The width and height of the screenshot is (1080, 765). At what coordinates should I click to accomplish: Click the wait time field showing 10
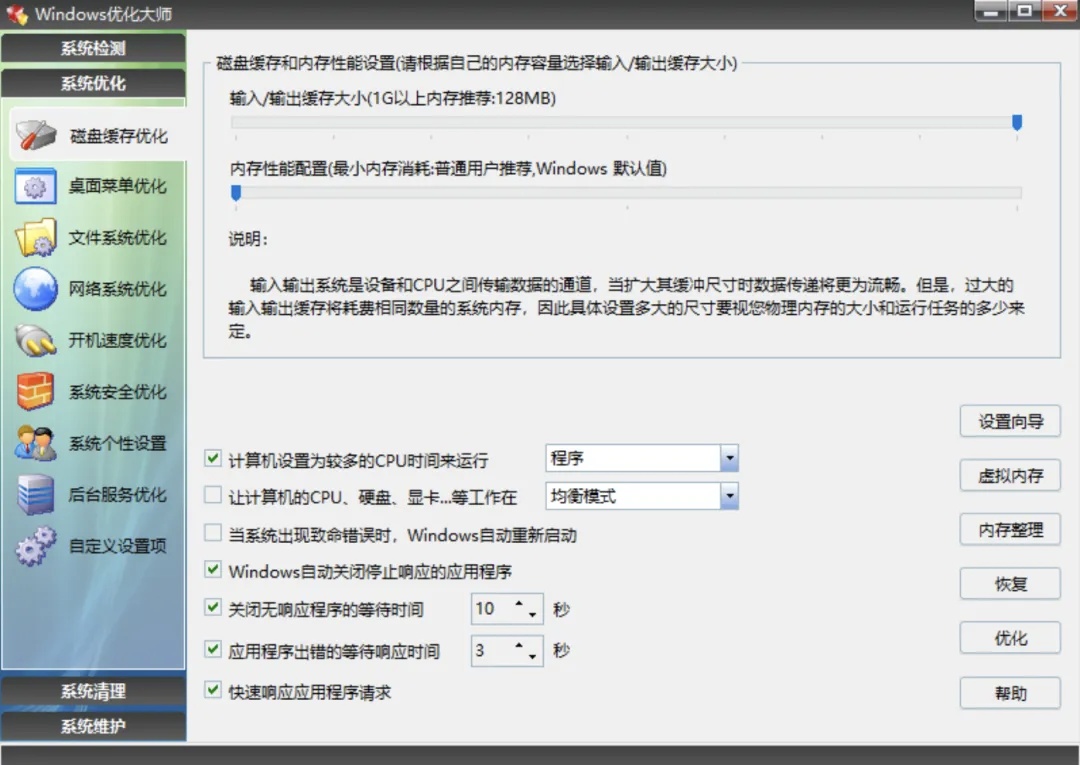[x=507, y=609]
